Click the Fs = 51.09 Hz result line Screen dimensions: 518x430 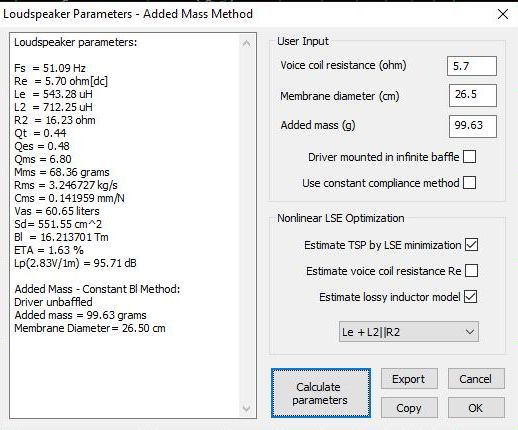(x=50, y=68)
